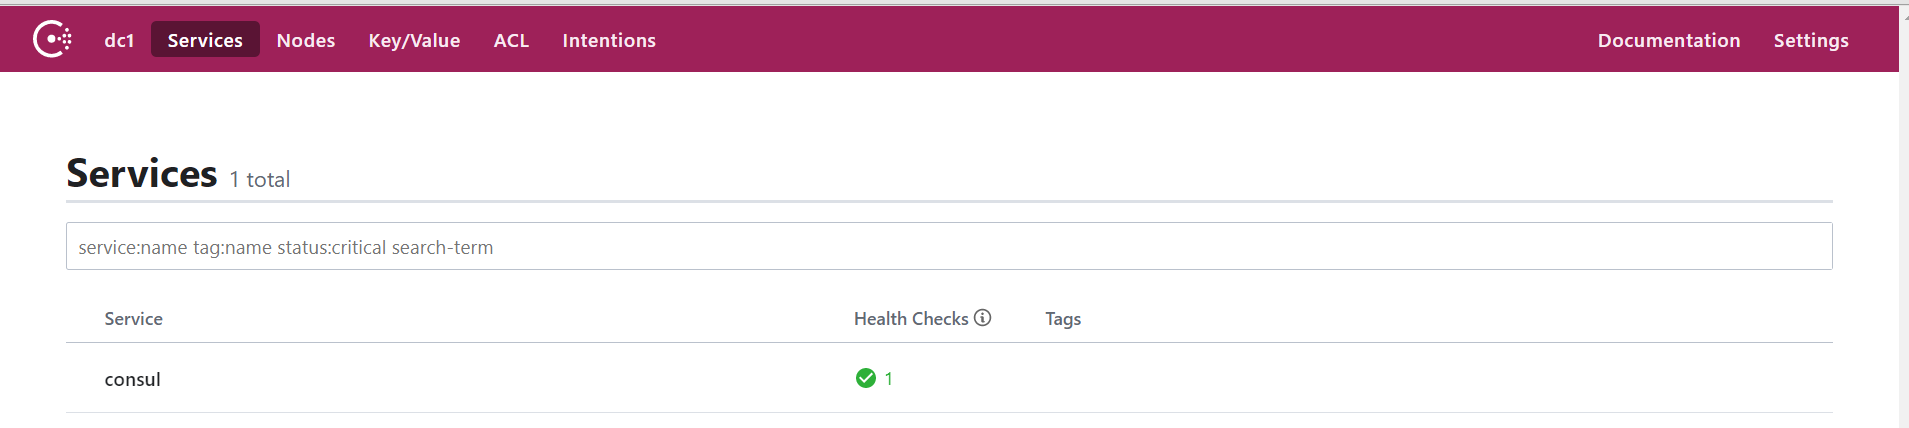This screenshot has width=1909, height=428.
Task: Click the Services page heading
Action: pos(142,173)
